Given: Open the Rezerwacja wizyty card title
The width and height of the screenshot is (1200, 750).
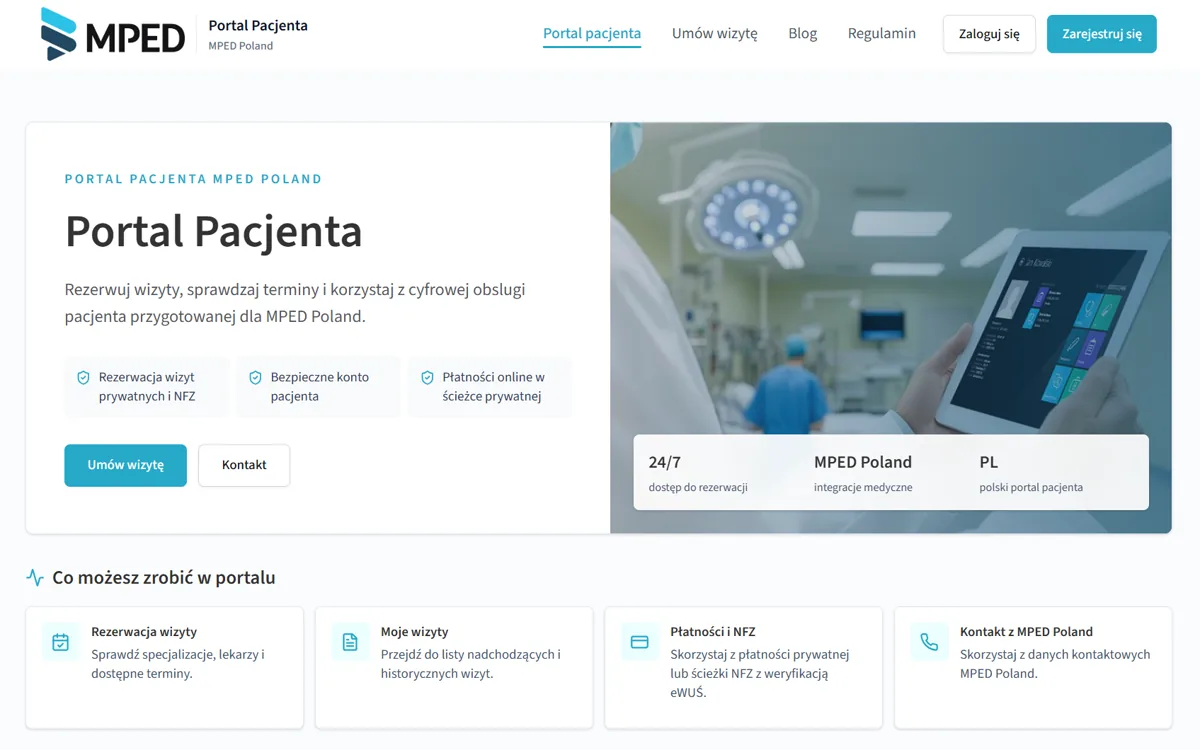Looking at the screenshot, I should point(144,632).
